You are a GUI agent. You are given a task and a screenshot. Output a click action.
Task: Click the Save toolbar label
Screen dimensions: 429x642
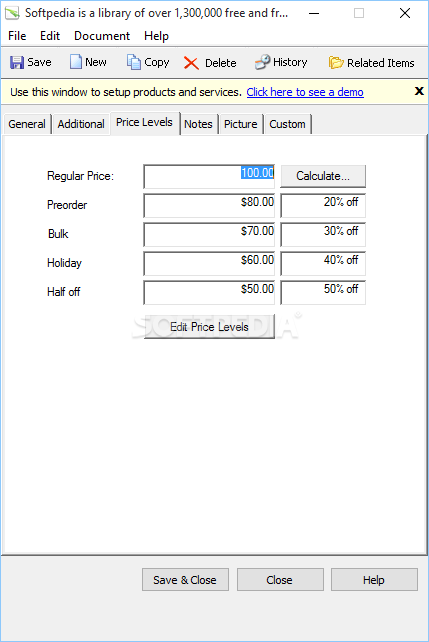click(x=39, y=62)
